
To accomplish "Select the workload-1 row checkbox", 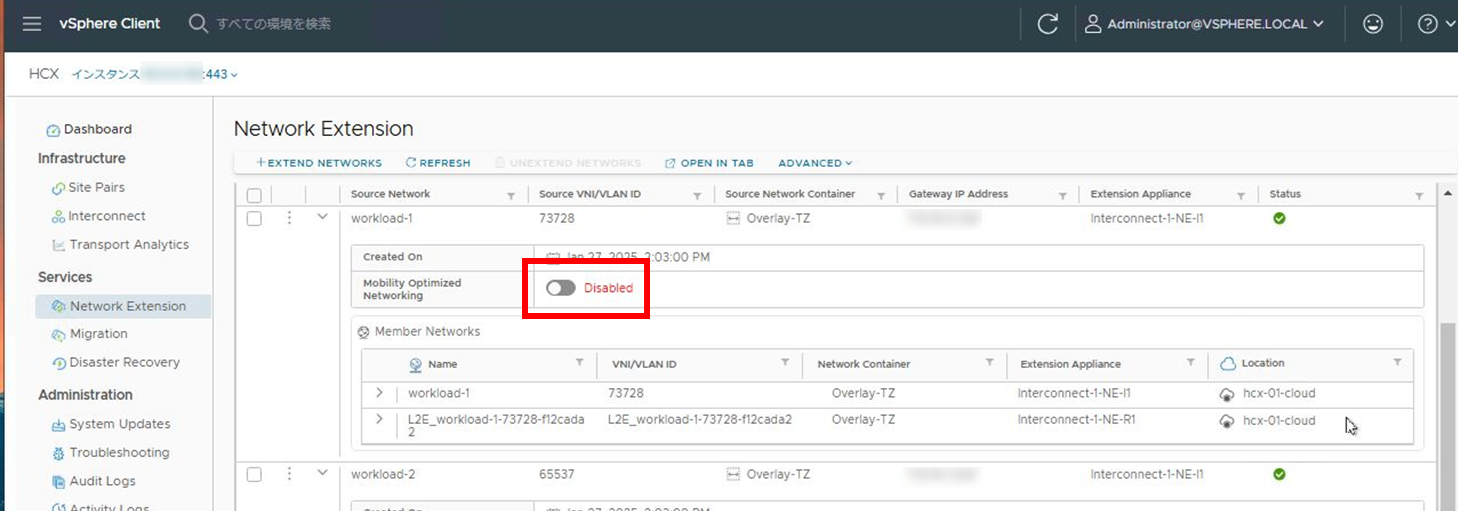I will click(x=254, y=218).
